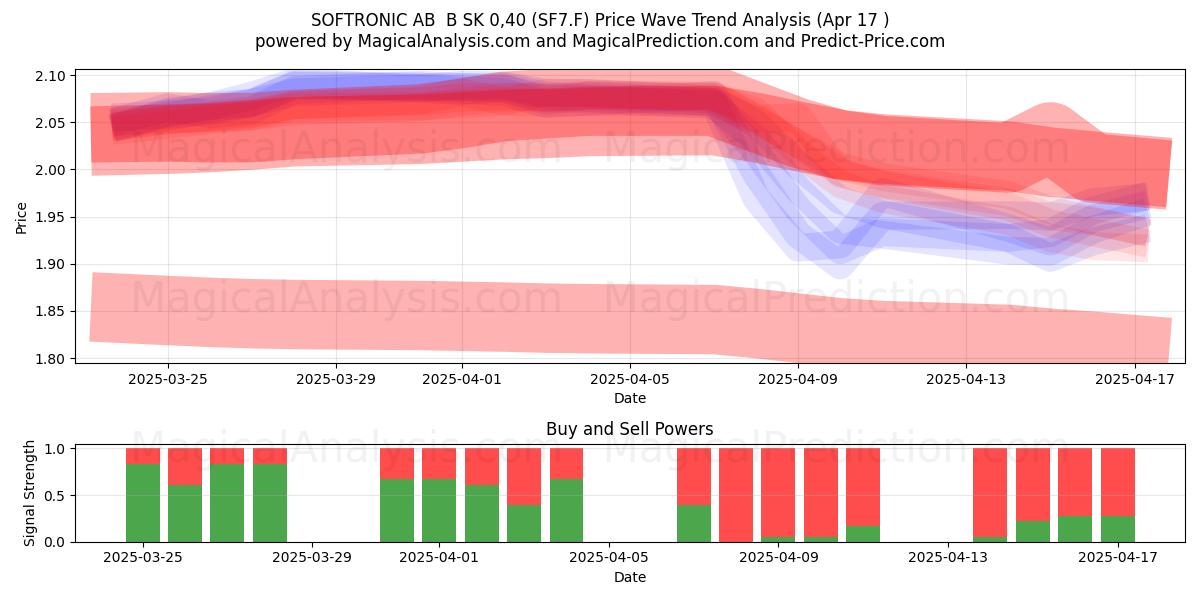The image size is (1200, 600).
Task: Click the 2025-04-17 tick on the Buy and Sell Powers chart
Action: (1117, 558)
